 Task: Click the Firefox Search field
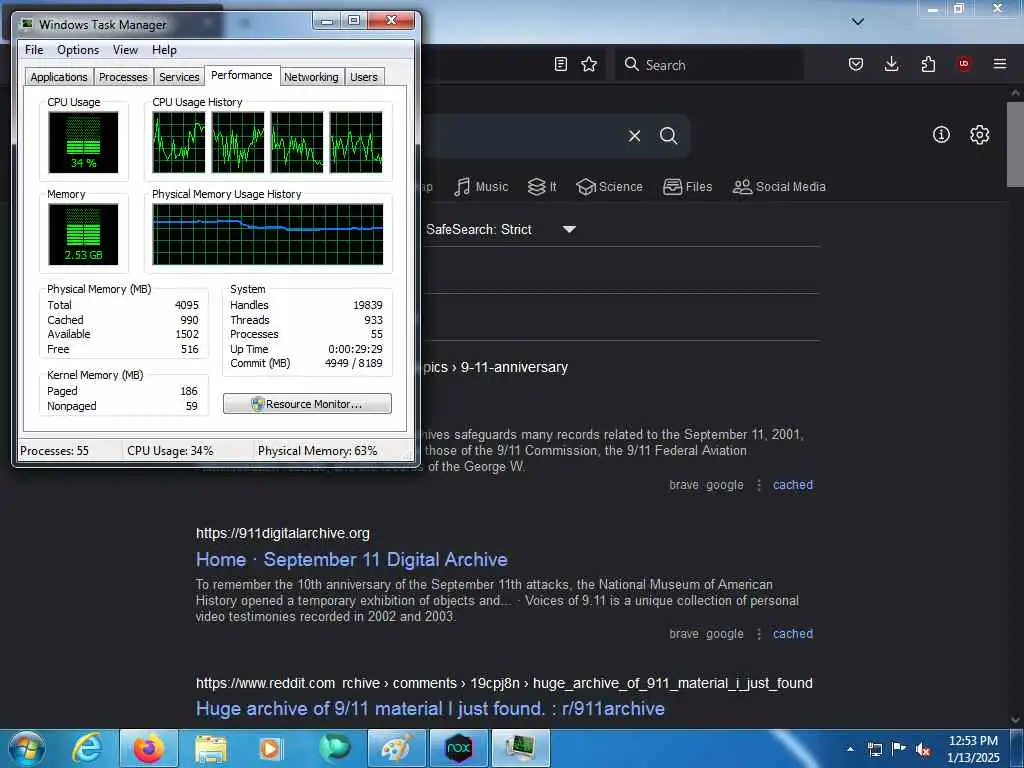[x=709, y=65]
